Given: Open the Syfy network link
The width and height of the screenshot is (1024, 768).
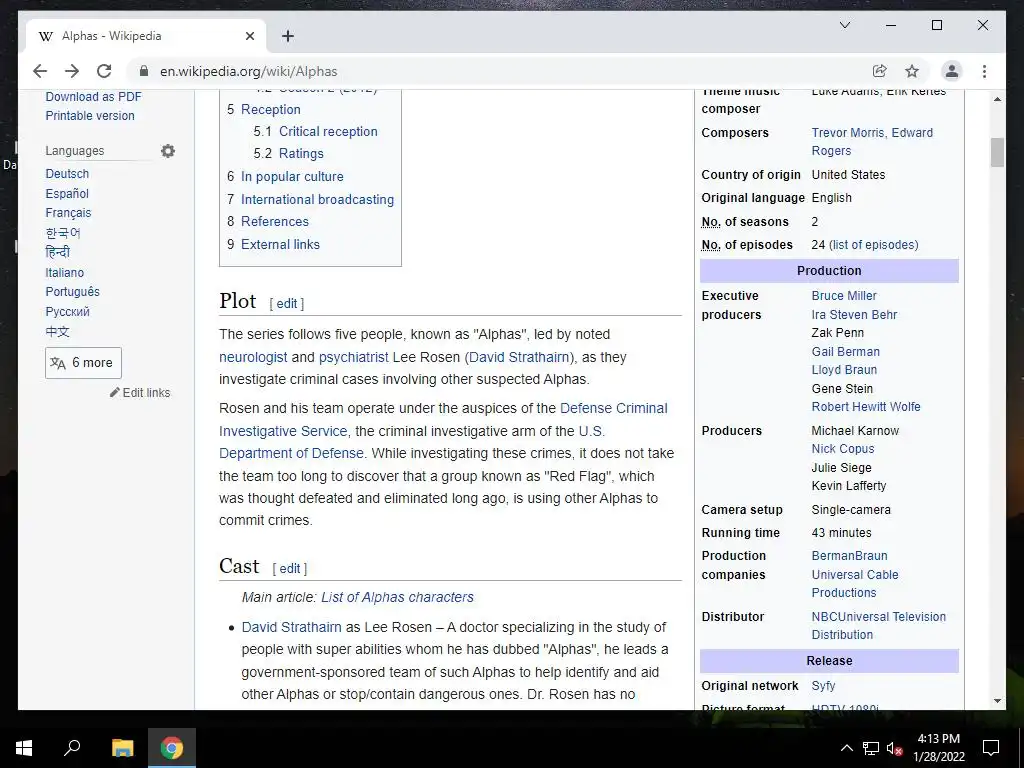Looking at the screenshot, I should pos(823,686).
